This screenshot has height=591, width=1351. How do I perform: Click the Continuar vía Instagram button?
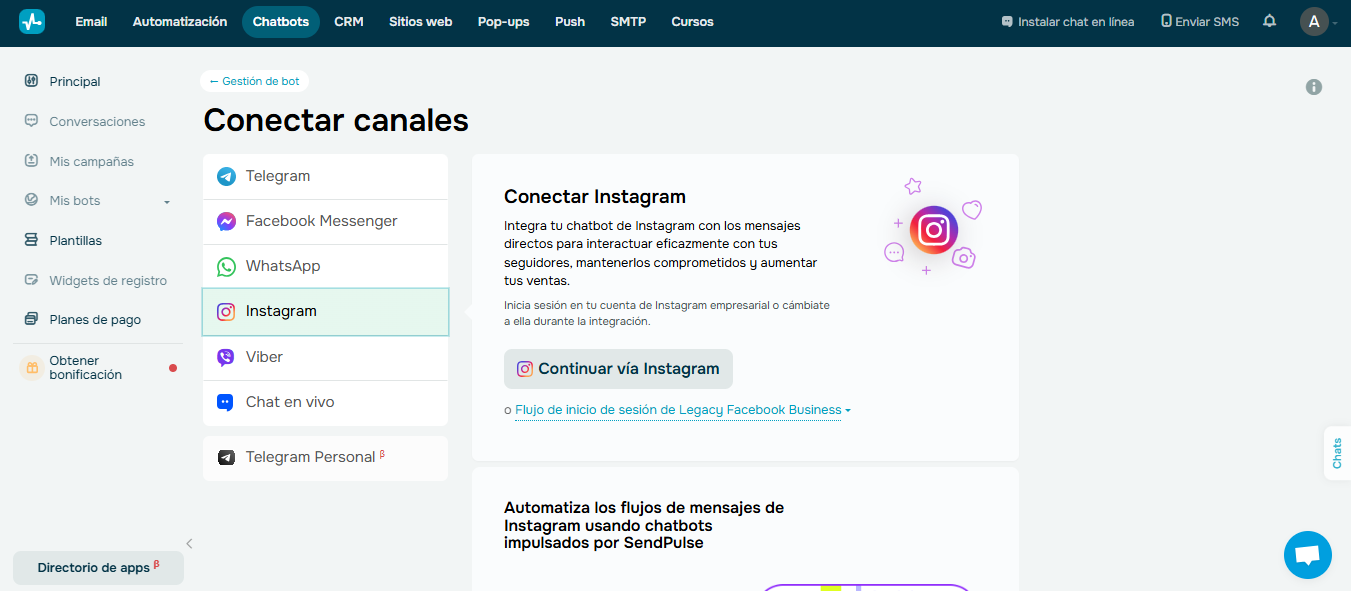click(618, 369)
